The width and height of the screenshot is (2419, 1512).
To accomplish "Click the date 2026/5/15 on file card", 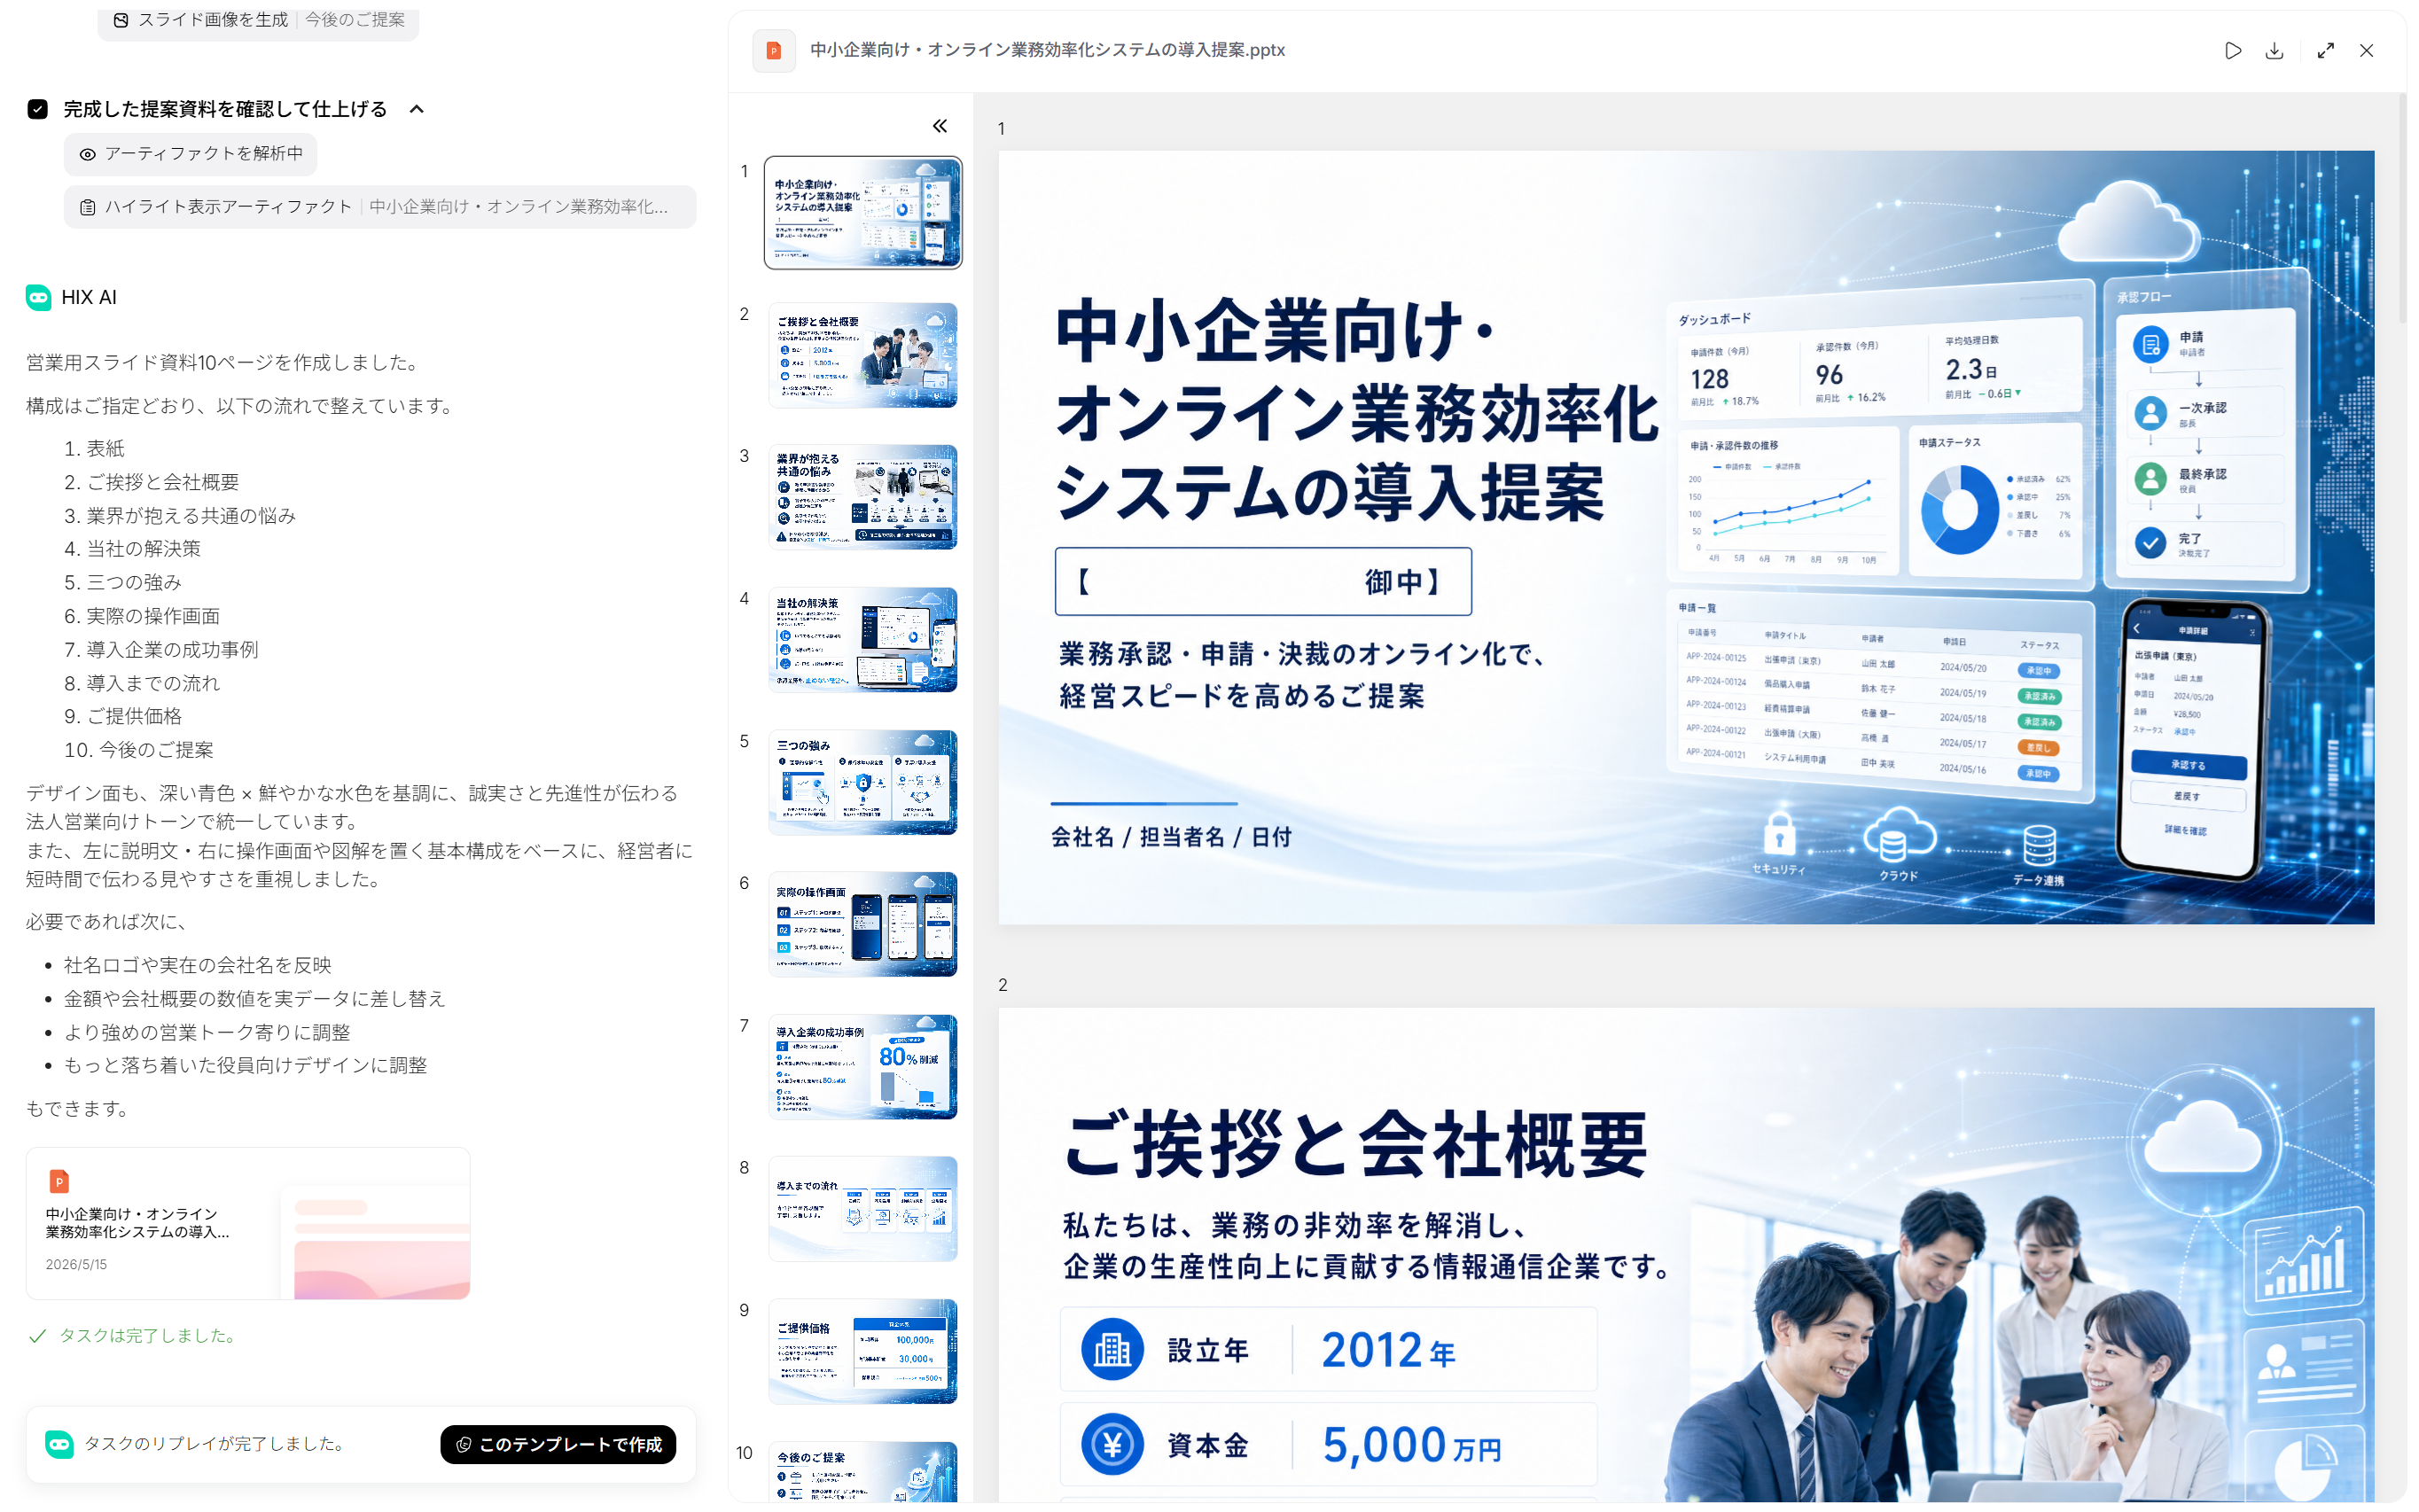I will point(76,1265).
